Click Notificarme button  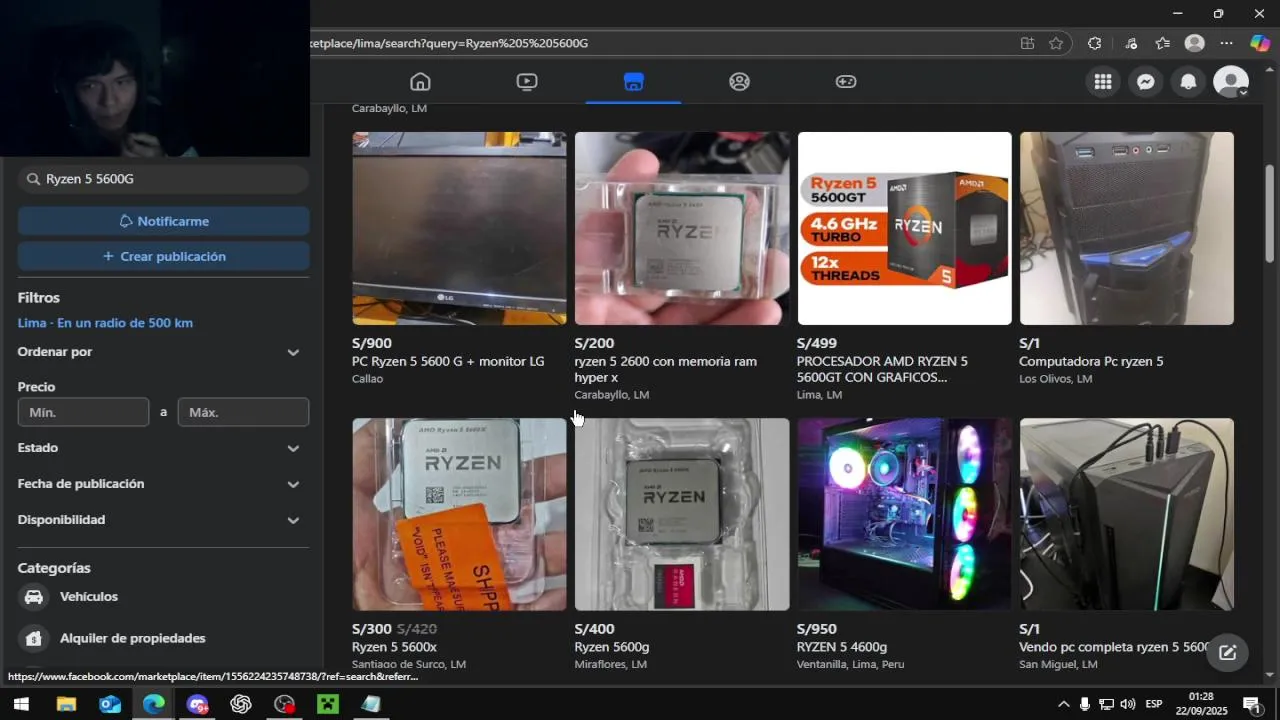coord(163,221)
